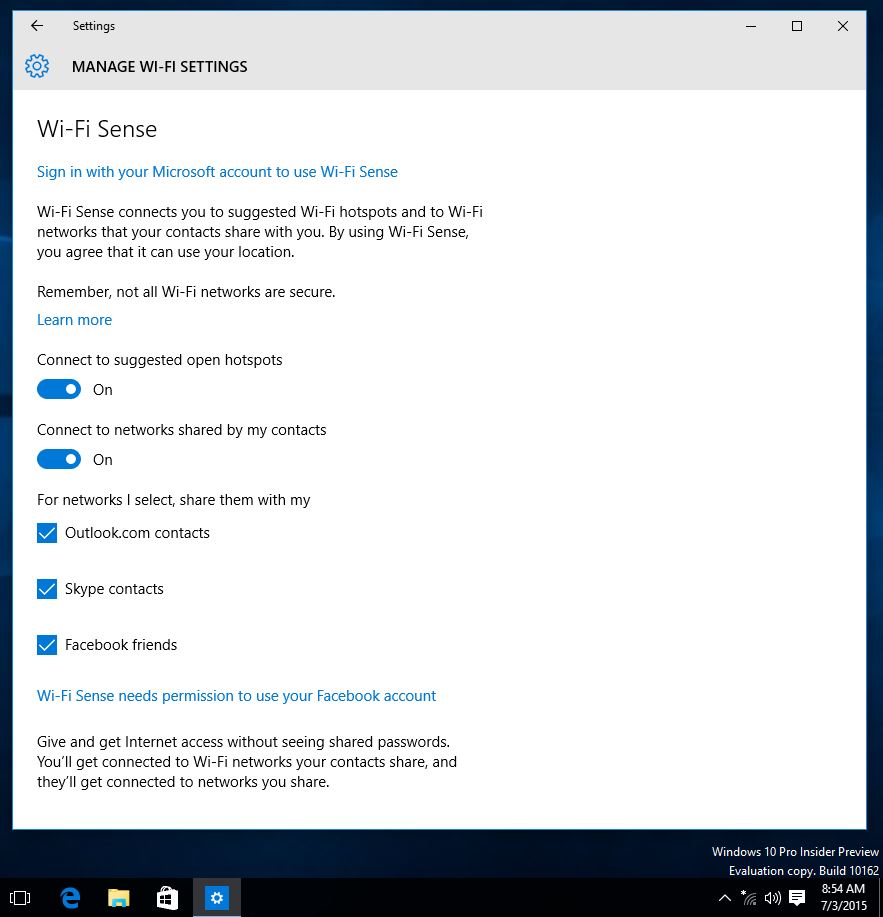The image size is (883, 917).
Task: Turn off Connect to networks shared by contacts
Action: click(58, 460)
